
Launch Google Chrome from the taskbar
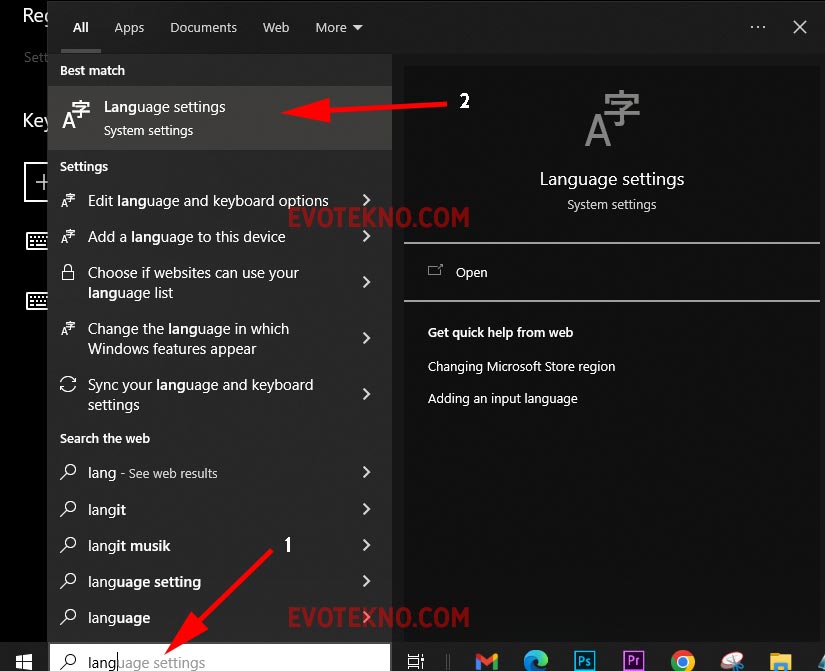pyautogui.click(x=683, y=660)
